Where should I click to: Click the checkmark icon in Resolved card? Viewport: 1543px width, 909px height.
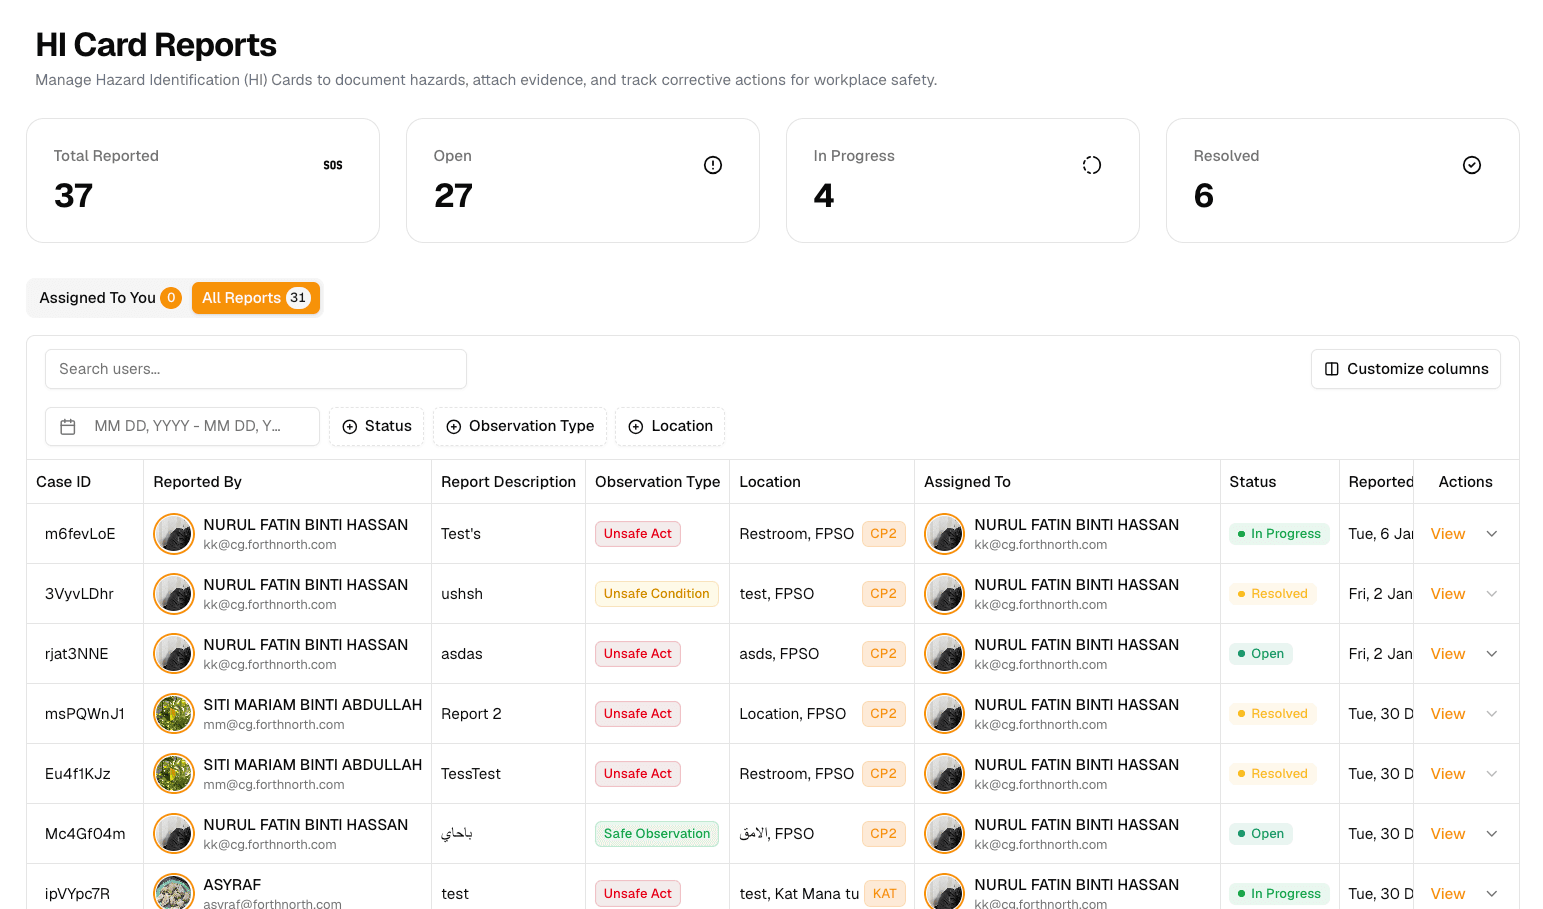point(1472,165)
